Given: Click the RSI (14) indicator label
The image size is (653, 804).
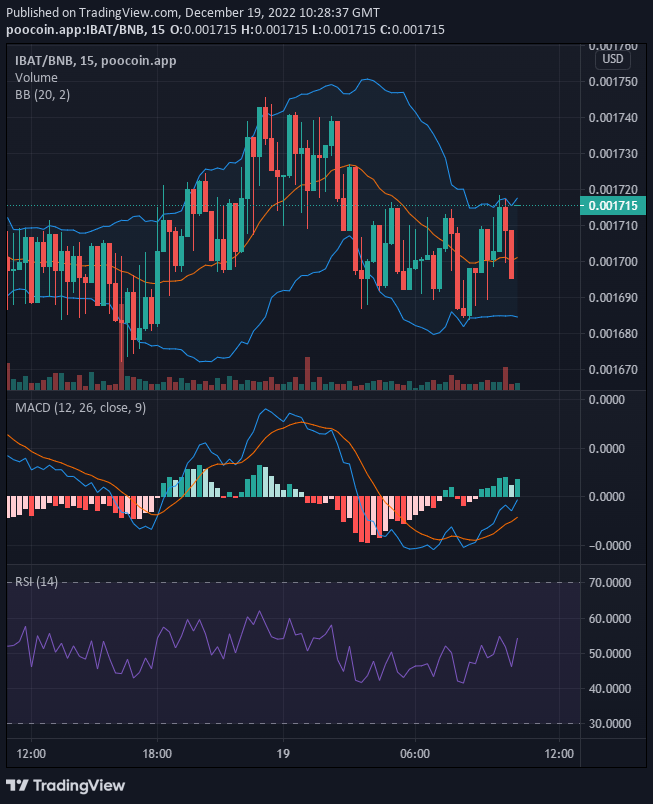Looking at the screenshot, I should [x=36, y=581].
